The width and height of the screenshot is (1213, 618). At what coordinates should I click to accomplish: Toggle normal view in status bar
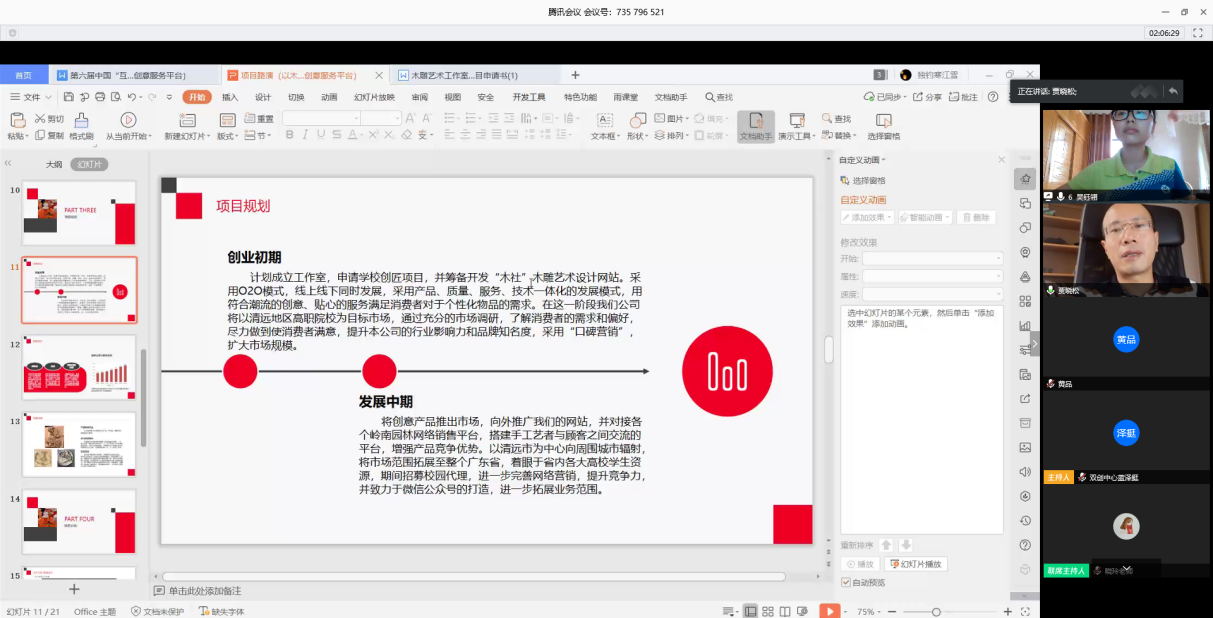[749, 611]
